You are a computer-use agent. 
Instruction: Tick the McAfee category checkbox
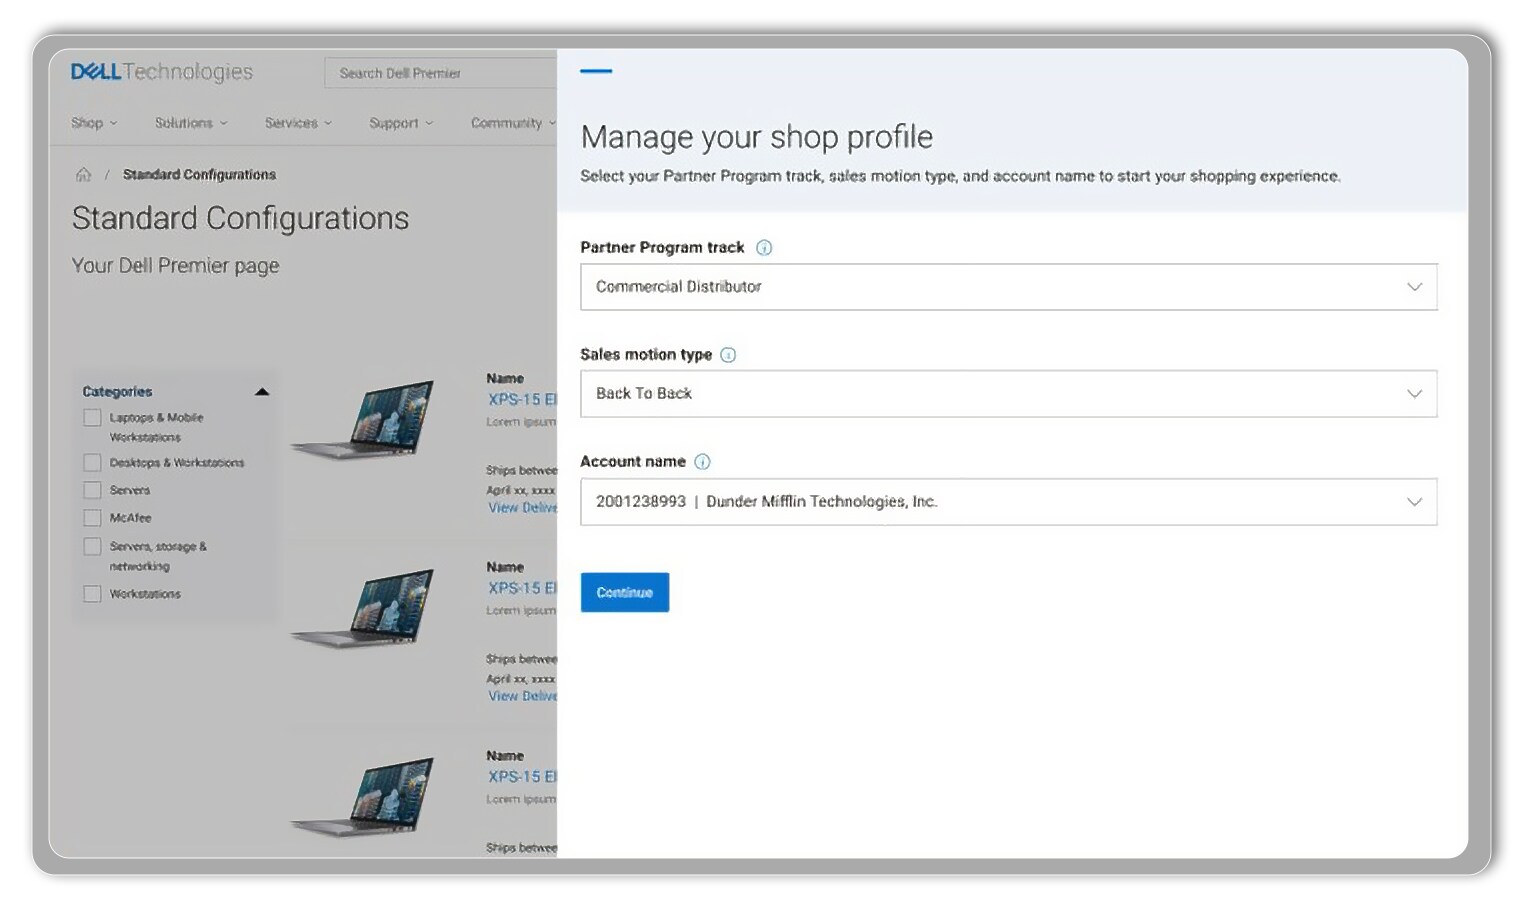click(x=92, y=518)
